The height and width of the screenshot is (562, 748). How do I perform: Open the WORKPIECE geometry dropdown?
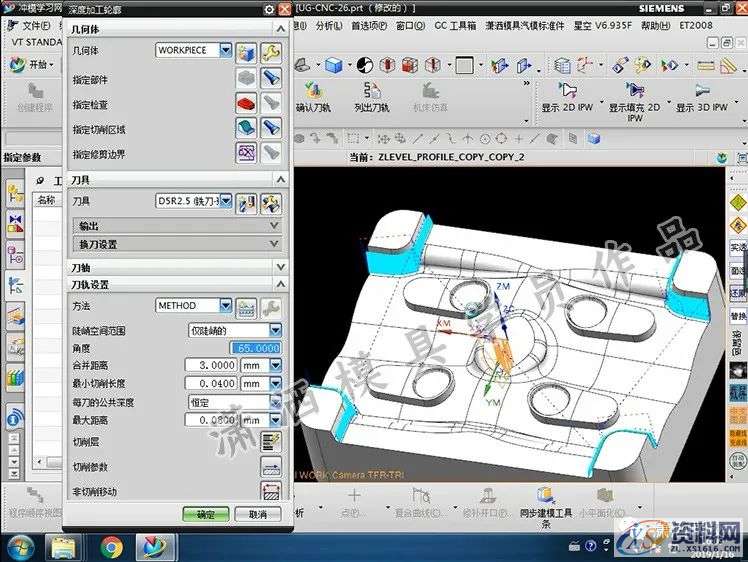(x=226, y=50)
